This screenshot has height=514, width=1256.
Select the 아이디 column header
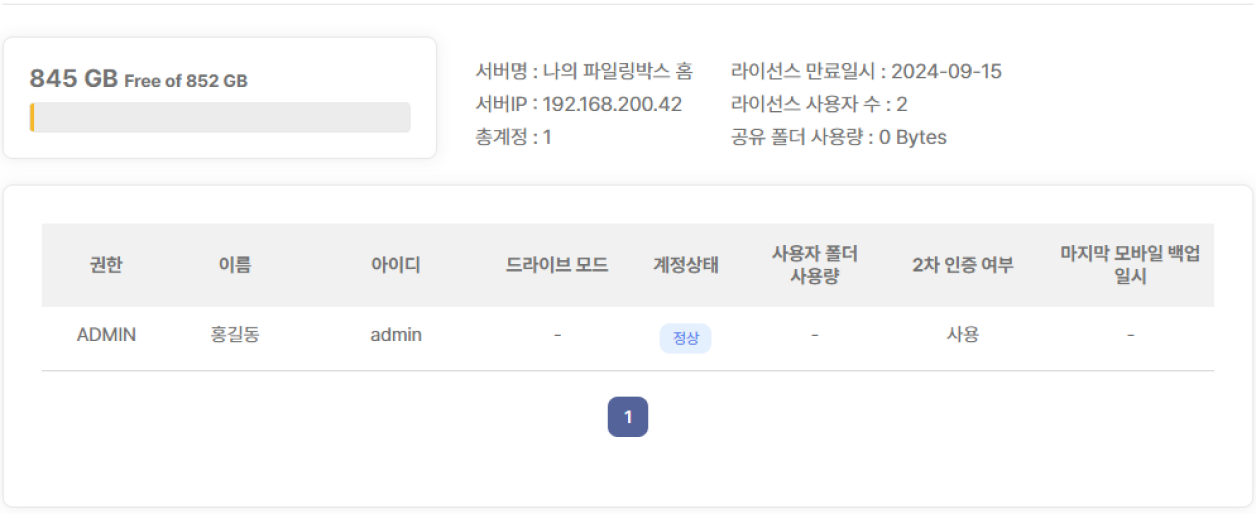[x=396, y=265]
